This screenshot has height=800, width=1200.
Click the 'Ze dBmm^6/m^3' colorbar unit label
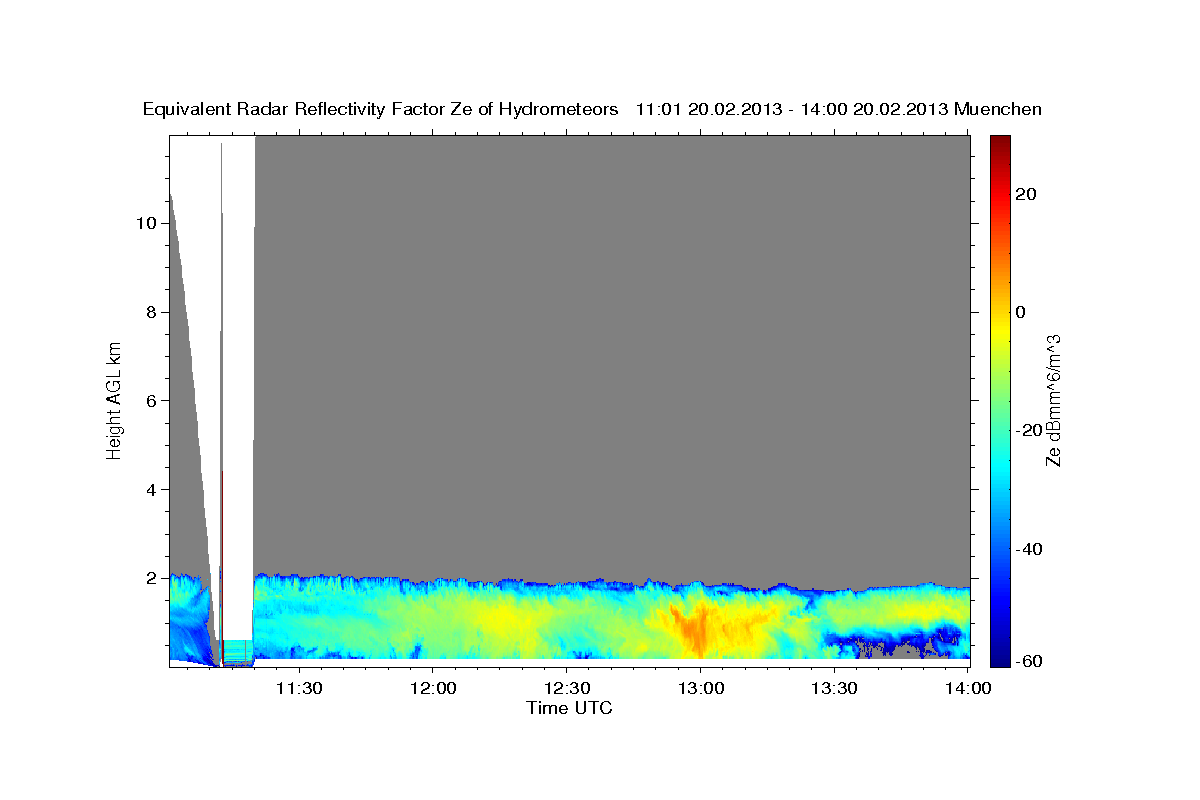pyautogui.click(x=1053, y=401)
